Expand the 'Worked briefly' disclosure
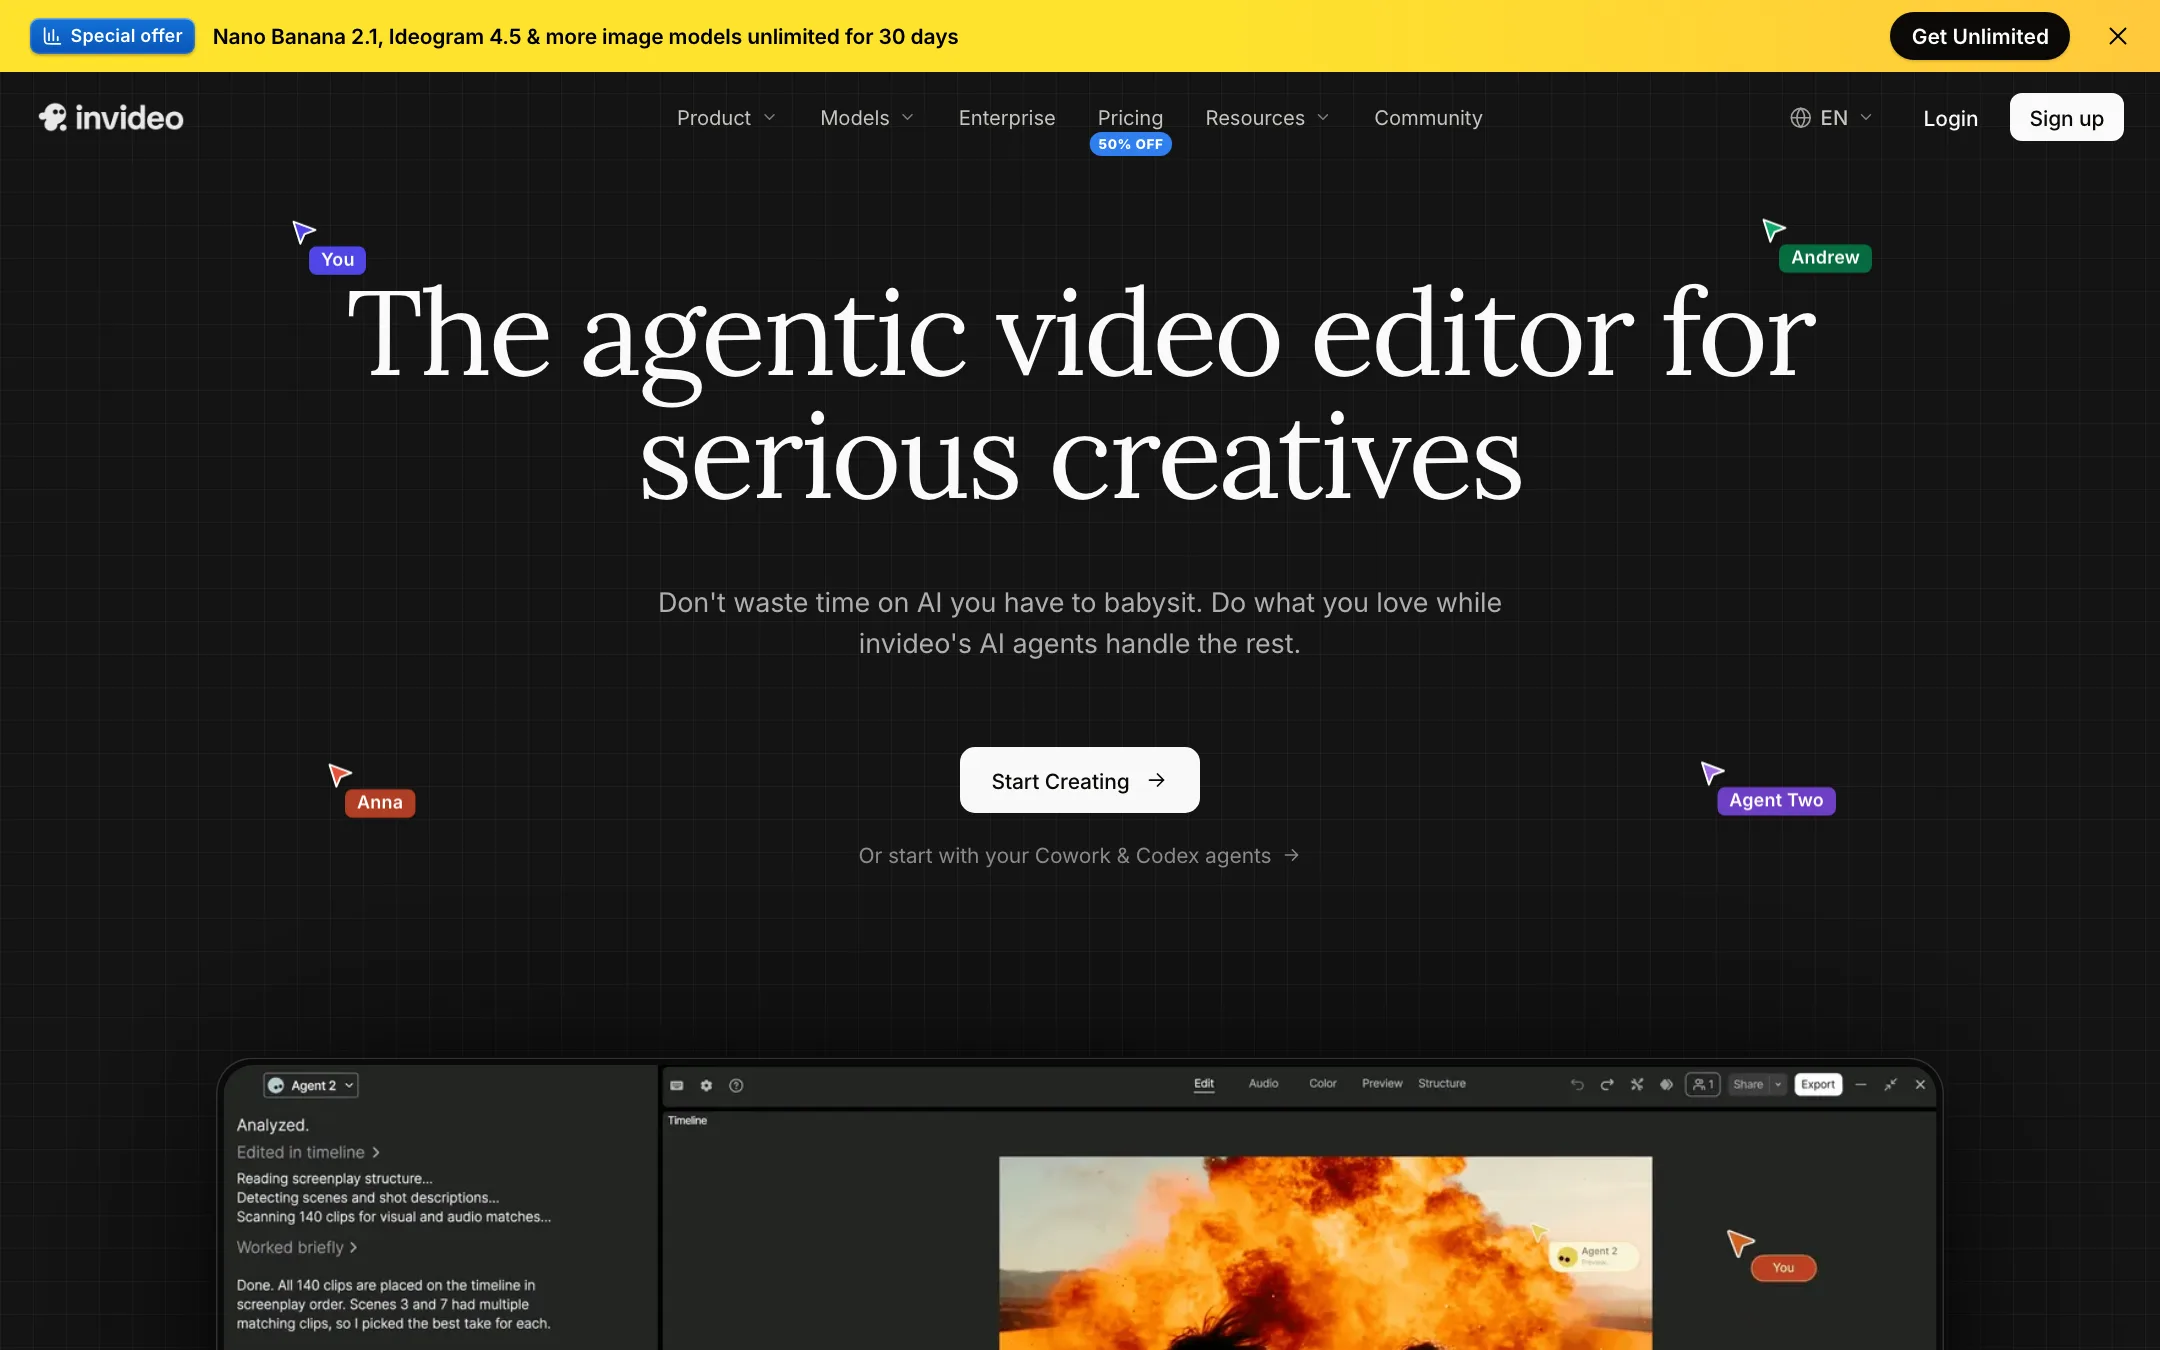 tap(297, 1247)
